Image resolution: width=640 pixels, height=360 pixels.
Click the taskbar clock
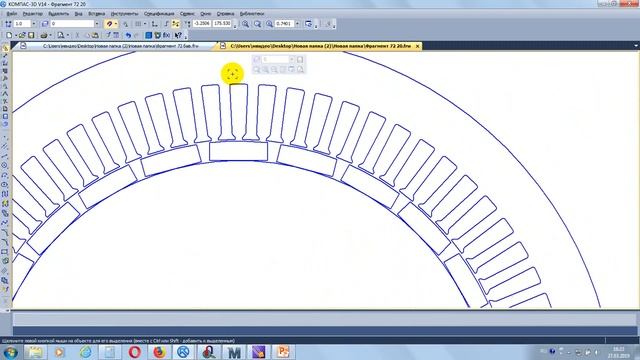point(619,352)
